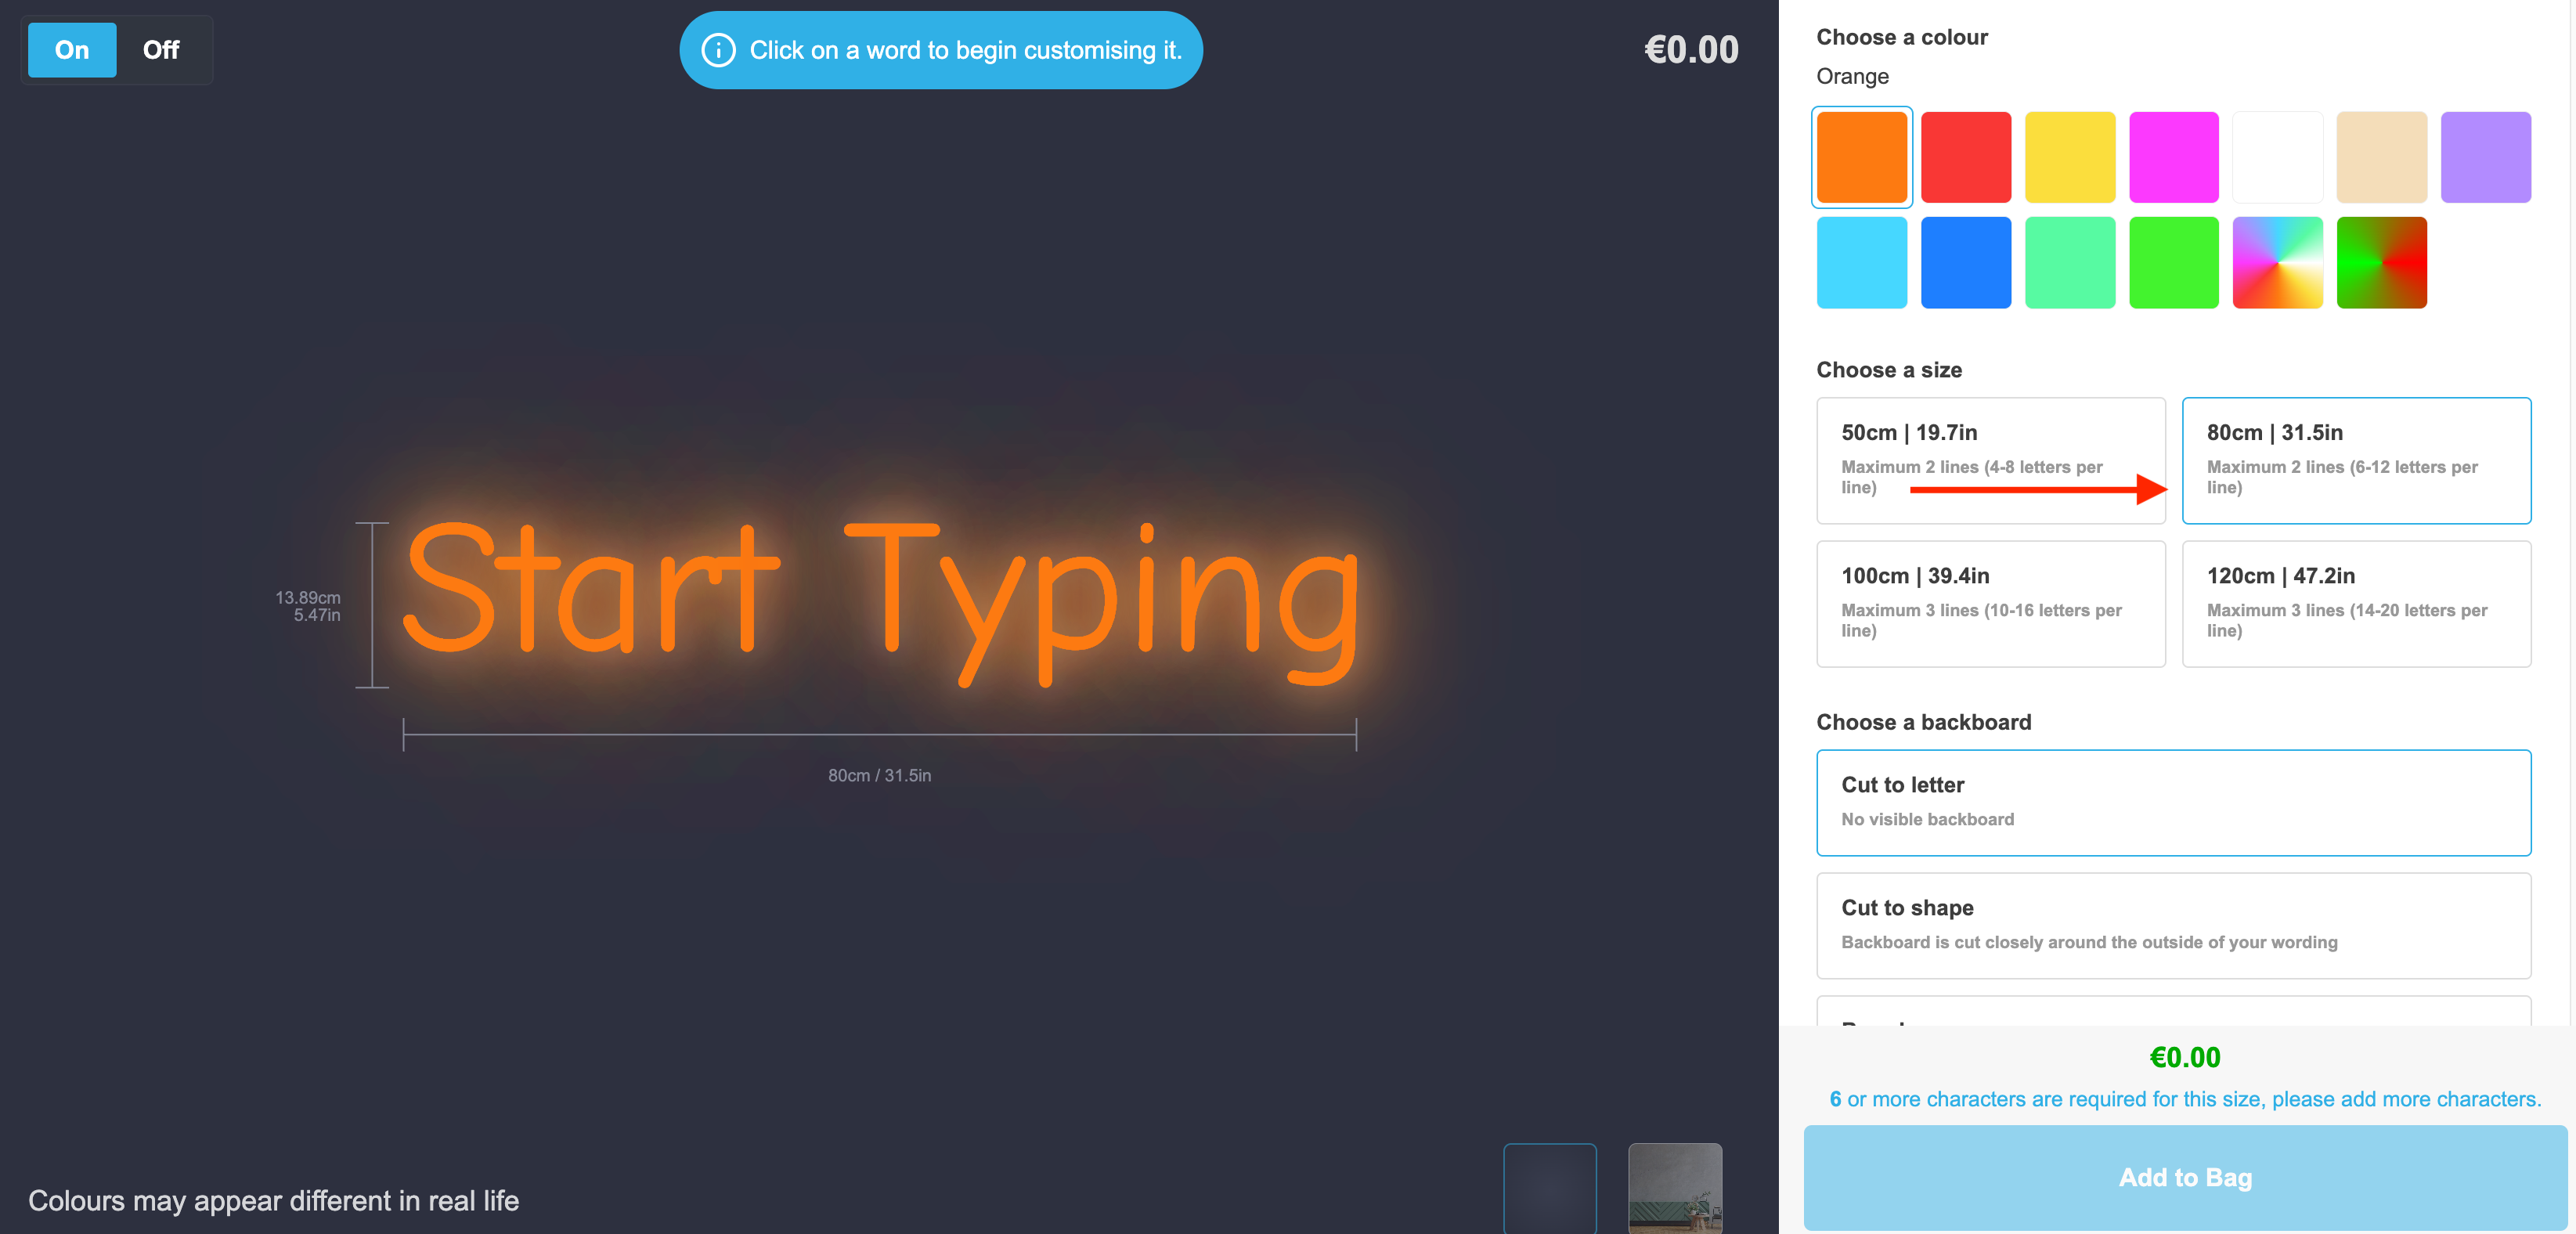Select the light purple colour swatch

pos(2485,157)
